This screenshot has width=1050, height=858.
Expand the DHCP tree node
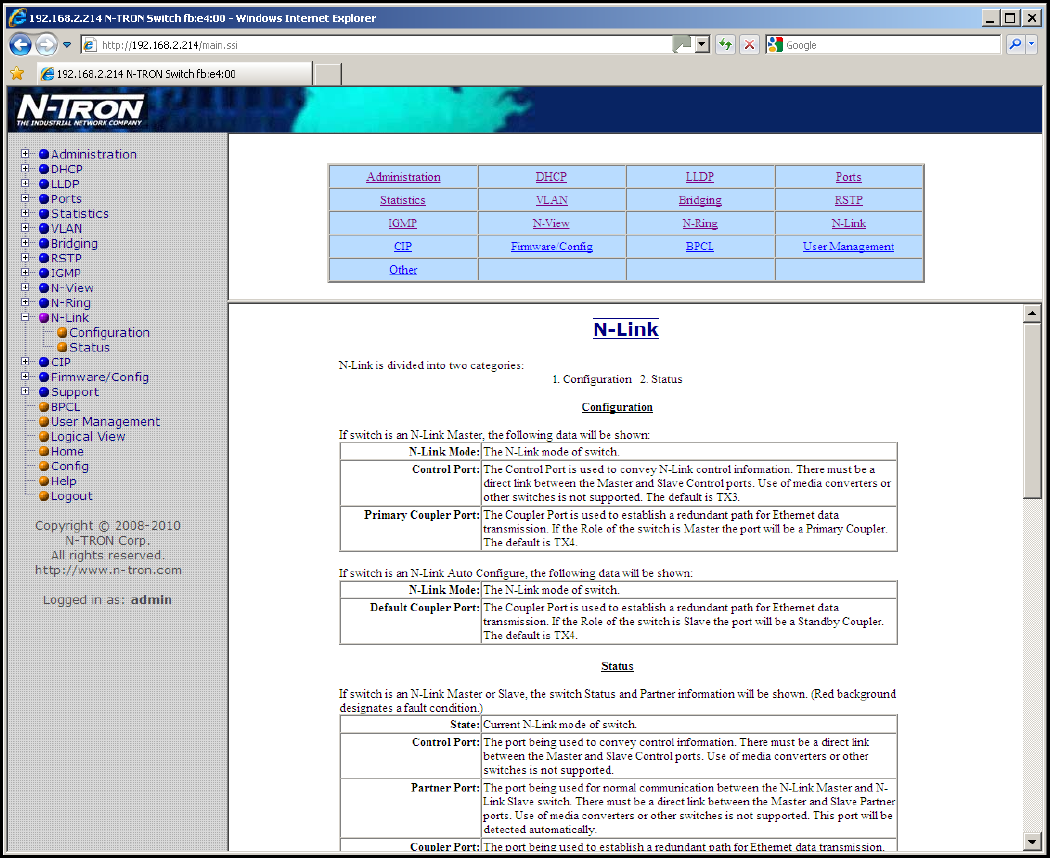pyautogui.click(x=25, y=168)
